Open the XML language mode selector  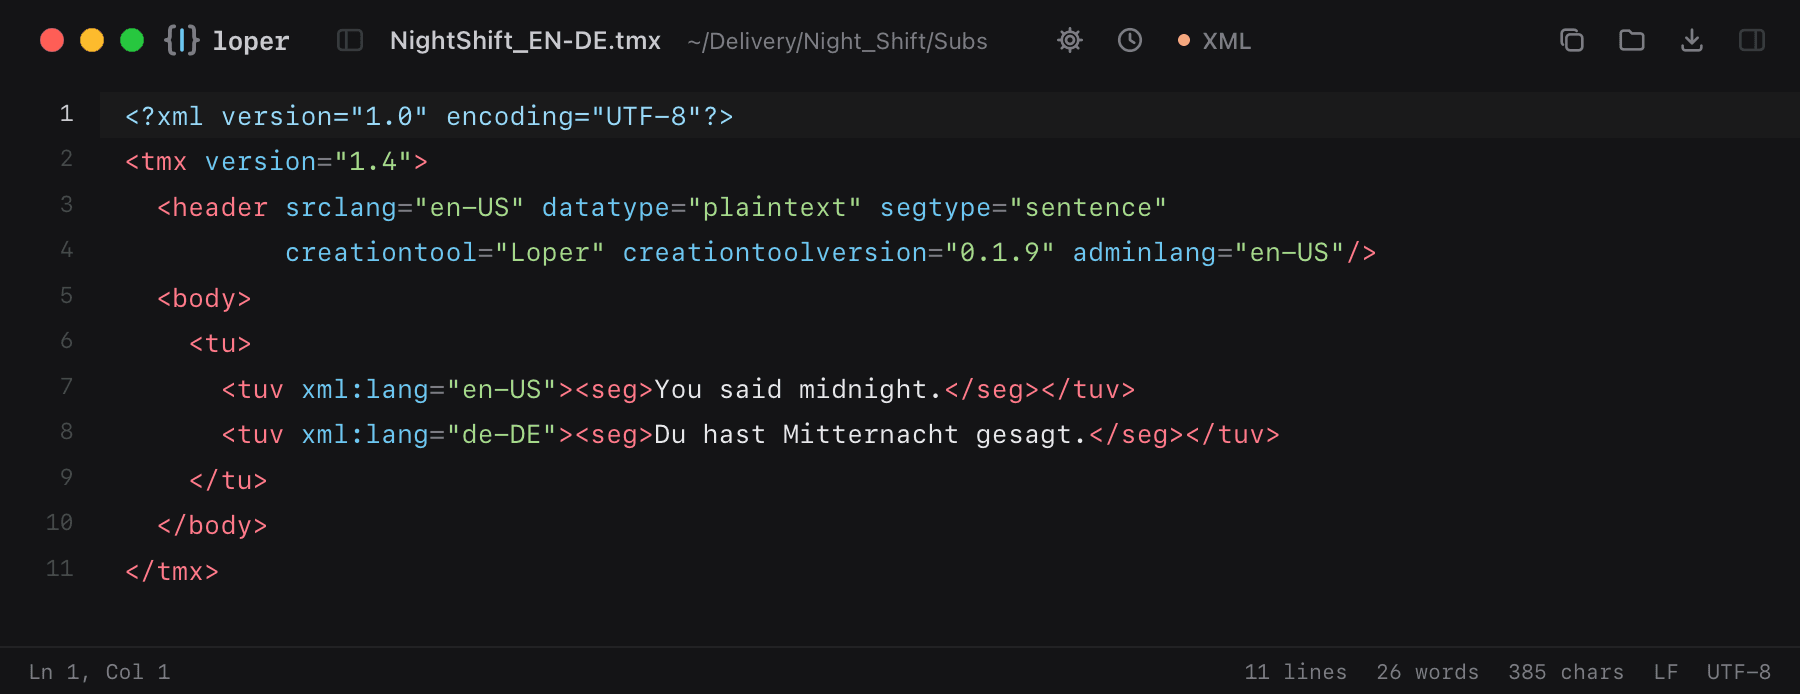tap(1215, 41)
